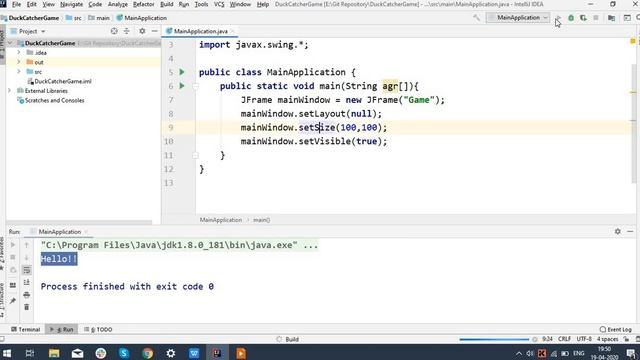Collapse main method fold at line 6
Viewport: 640px width, 360px height.
(196, 86)
